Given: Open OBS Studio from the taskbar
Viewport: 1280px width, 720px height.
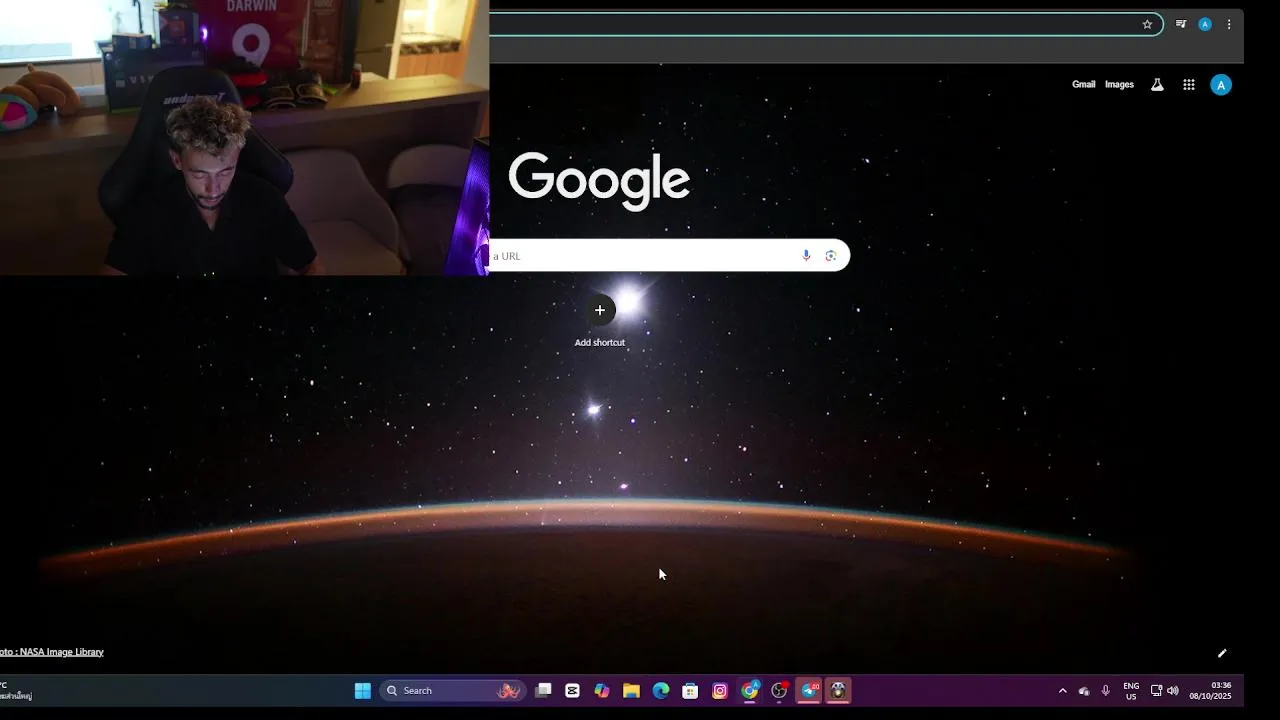Looking at the screenshot, I should click(779, 690).
